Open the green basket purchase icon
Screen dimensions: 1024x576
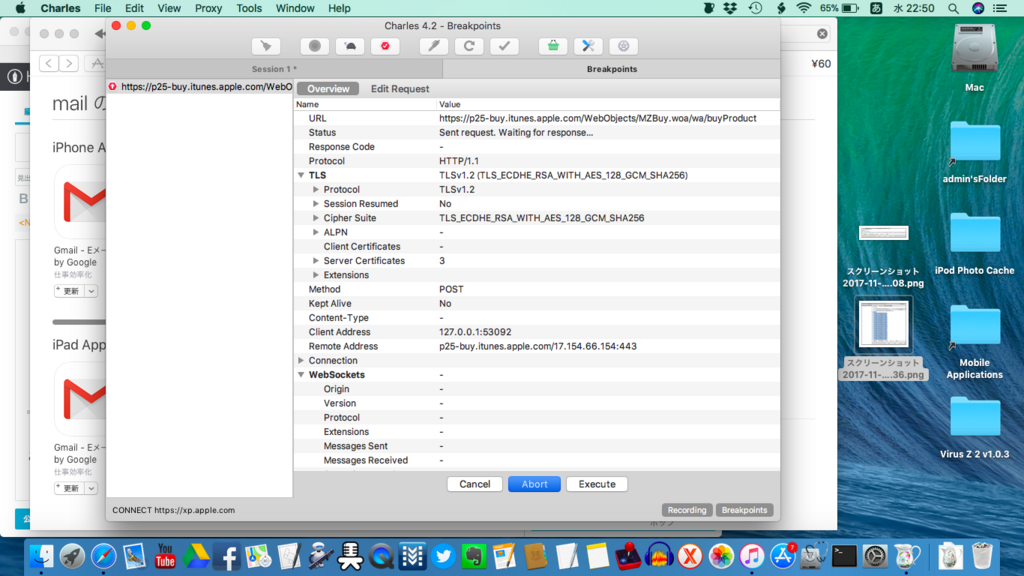pyautogui.click(x=553, y=46)
